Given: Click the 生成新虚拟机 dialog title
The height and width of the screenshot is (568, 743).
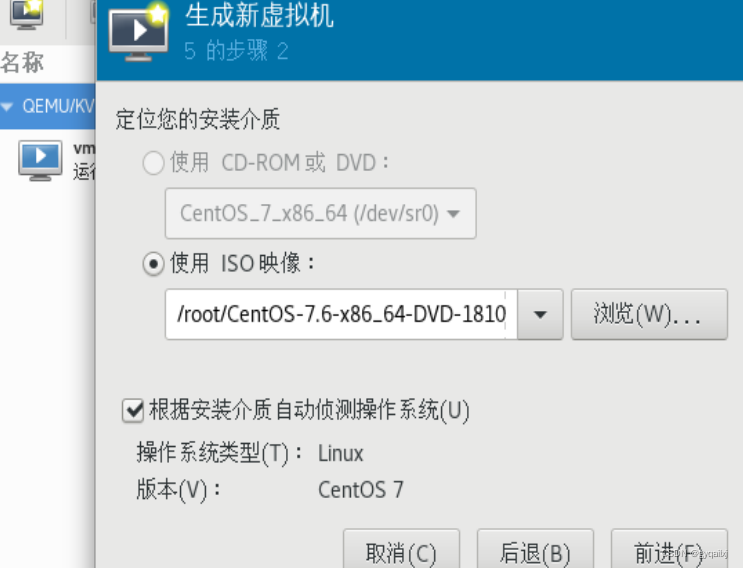Looking at the screenshot, I should point(259,16).
